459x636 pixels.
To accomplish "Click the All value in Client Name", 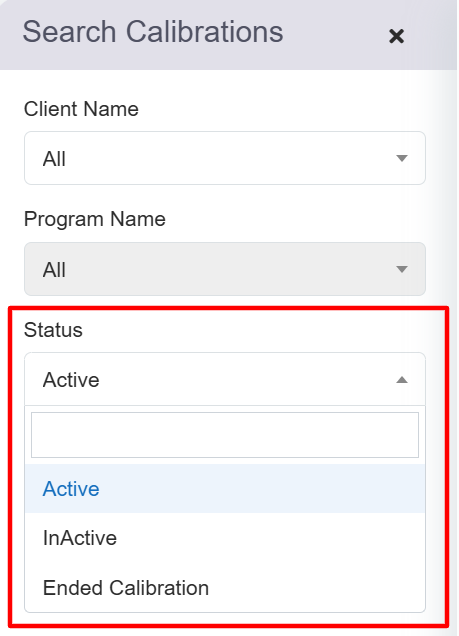I will pos(54,159).
